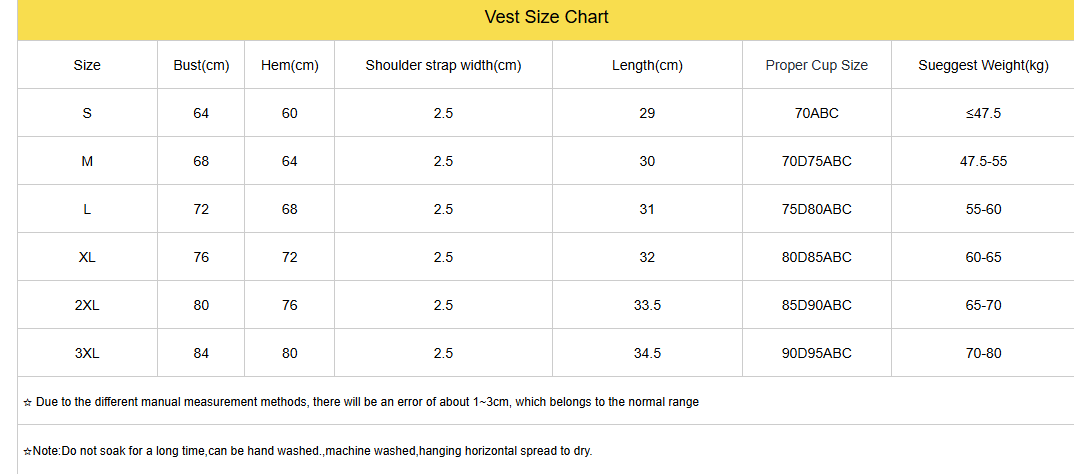Click the "Length(cm)" column header

(647, 66)
